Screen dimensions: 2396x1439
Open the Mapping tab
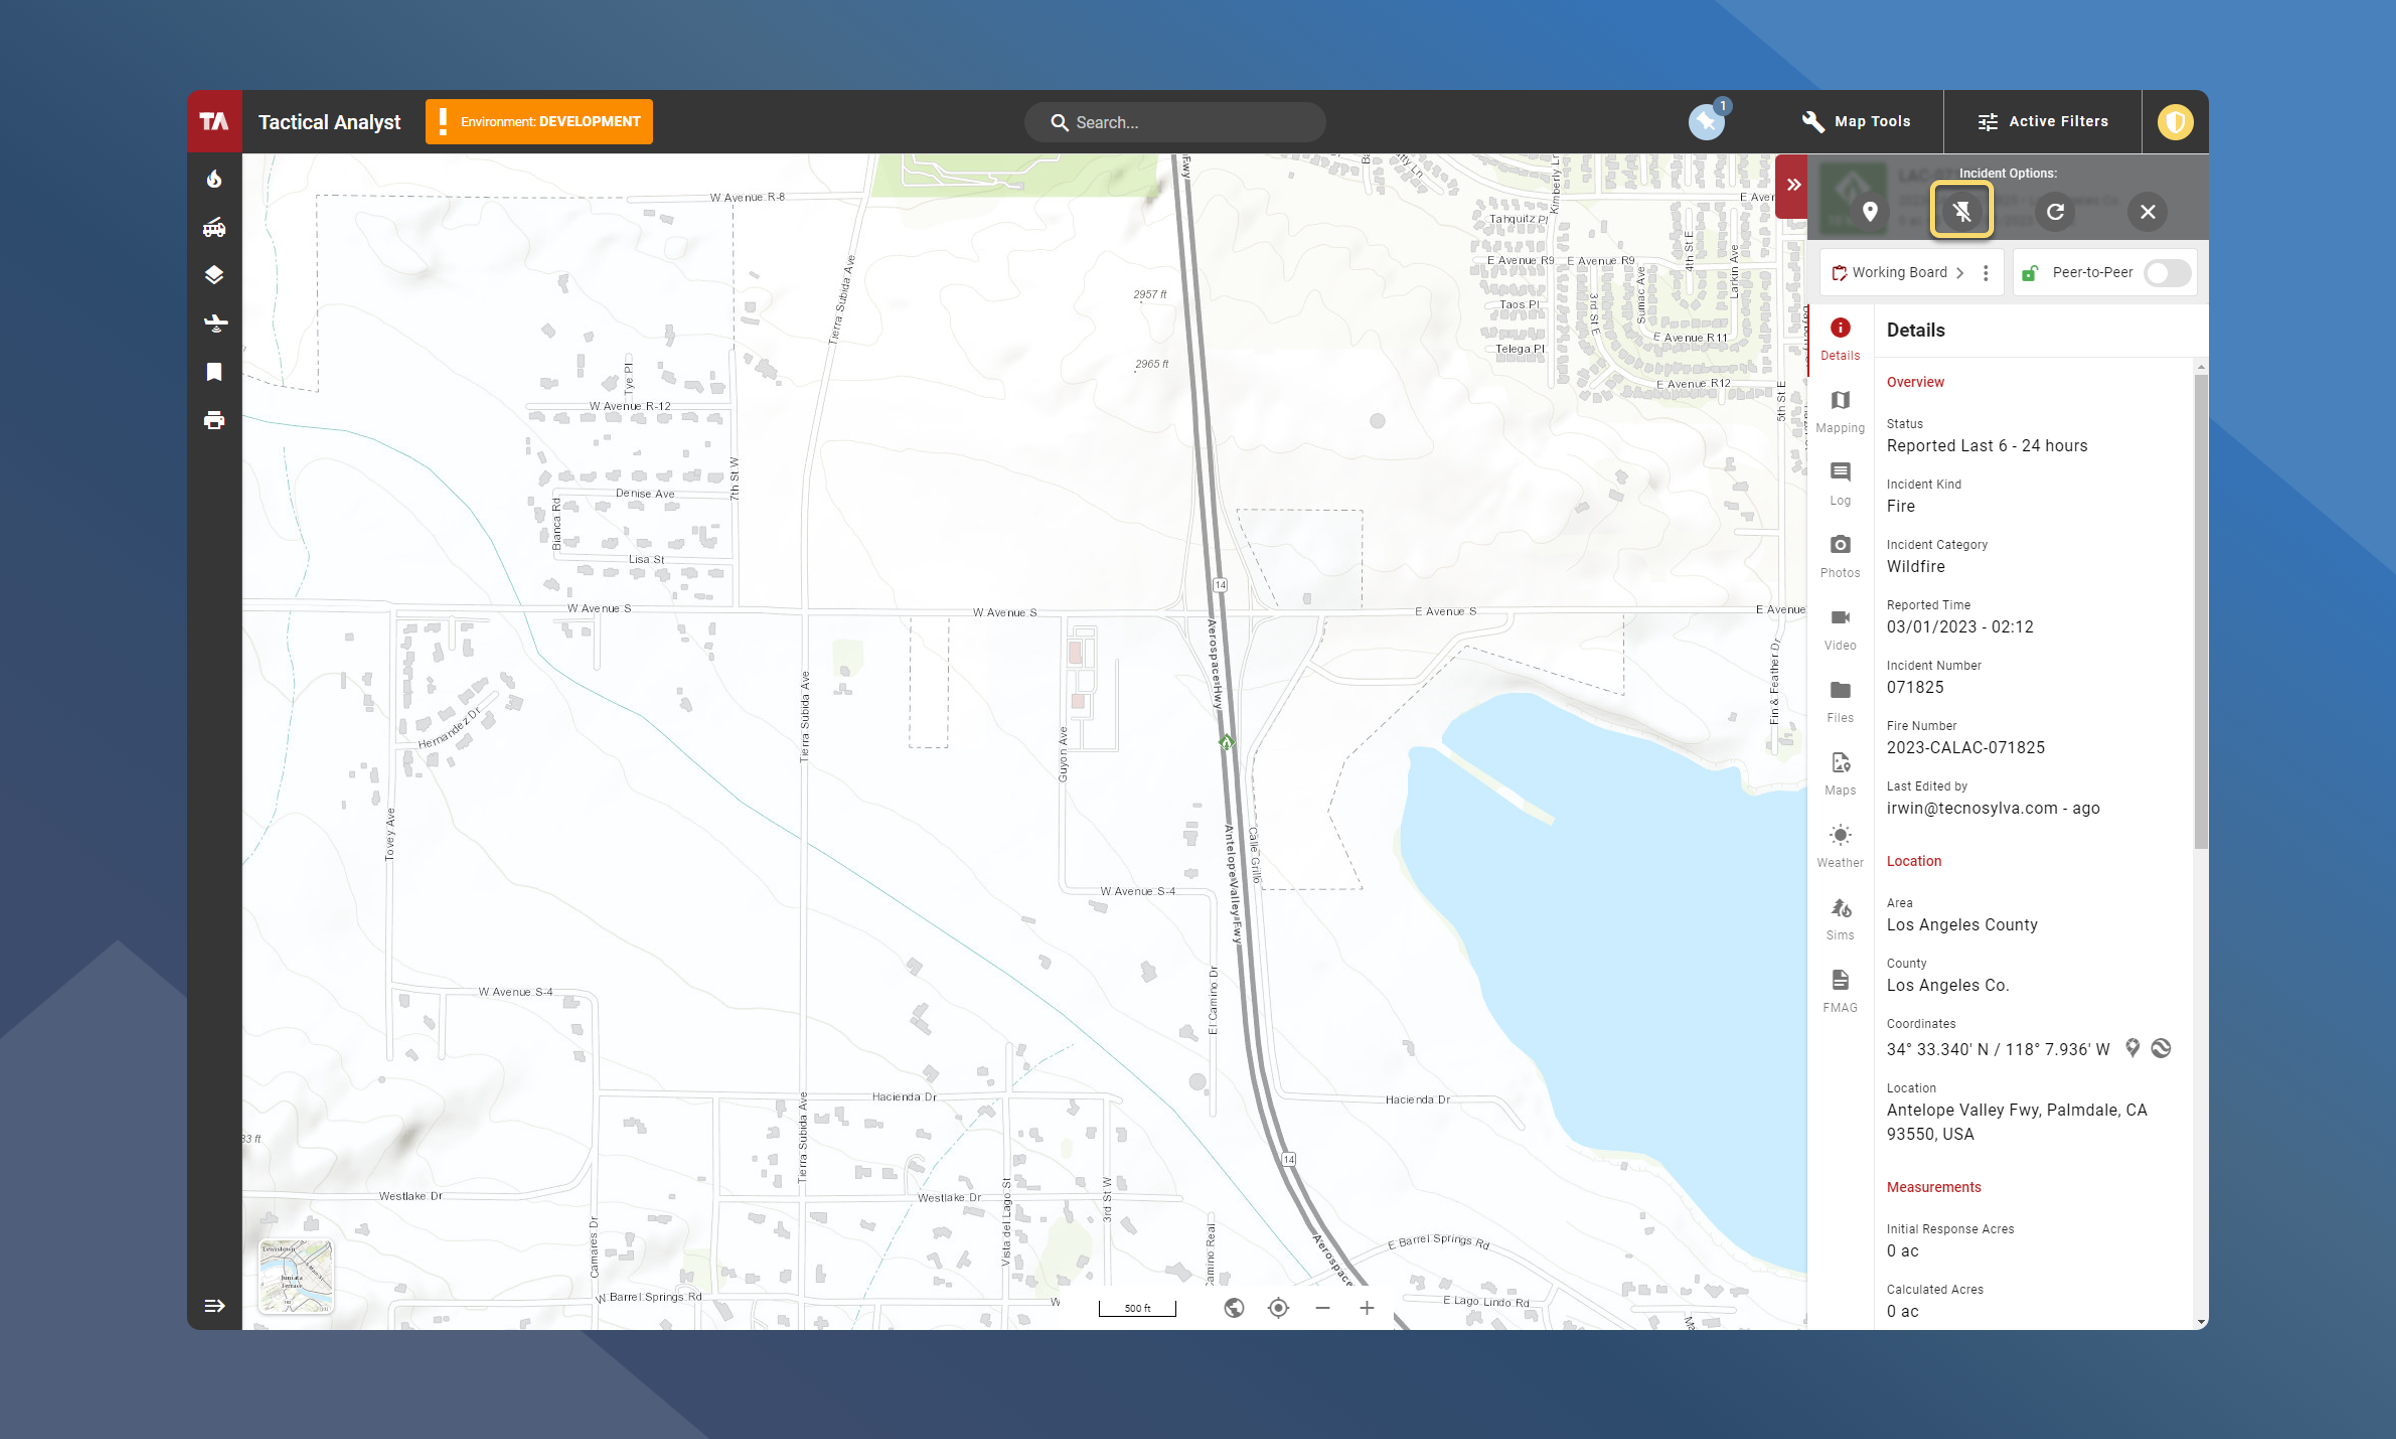tap(1839, 410)
